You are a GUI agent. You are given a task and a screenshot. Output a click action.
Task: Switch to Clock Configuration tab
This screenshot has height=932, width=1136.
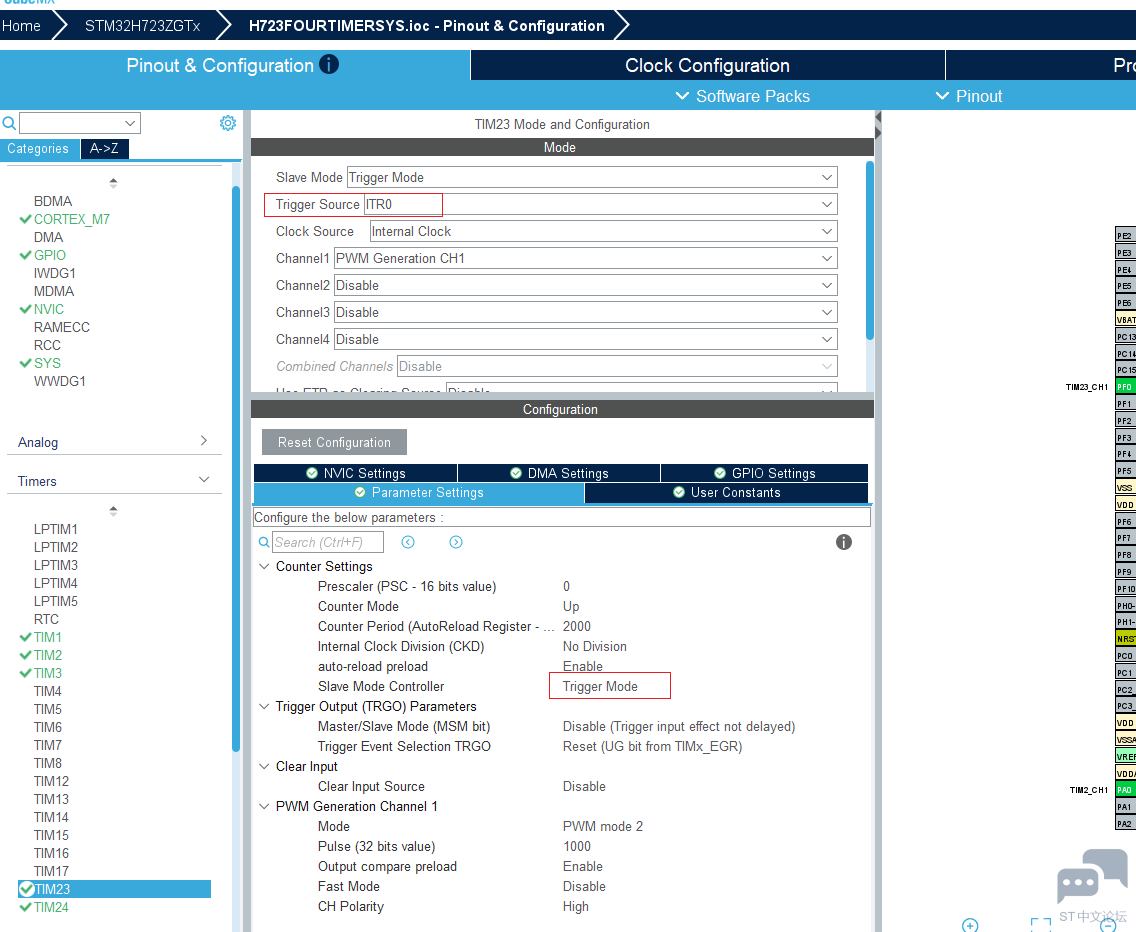pyautogui.click(x=707, y=65)
